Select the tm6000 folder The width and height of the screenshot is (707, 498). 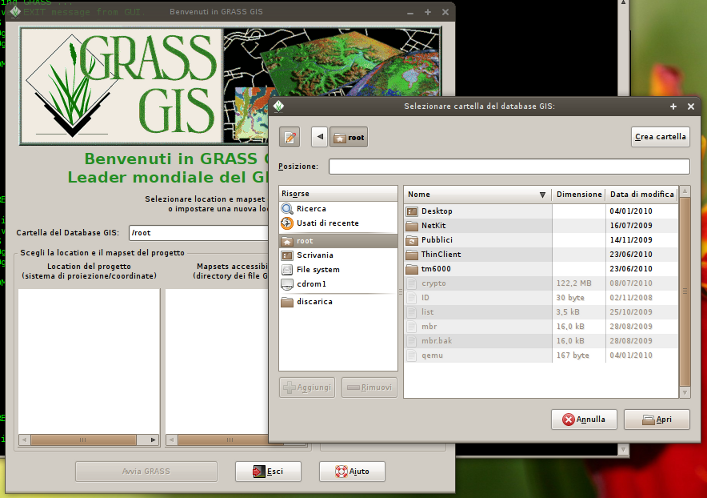[x=541, y=269]
